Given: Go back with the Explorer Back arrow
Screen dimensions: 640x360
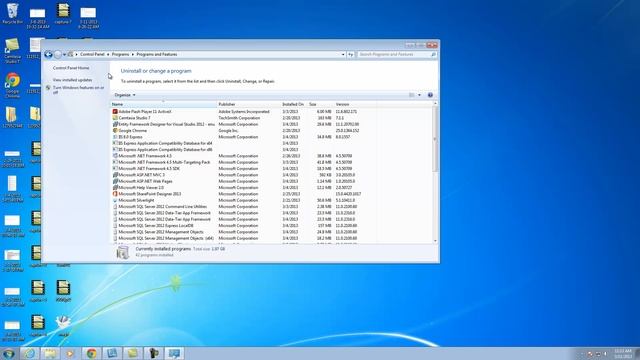Looking at the screenshot, I should click(49, 54).
